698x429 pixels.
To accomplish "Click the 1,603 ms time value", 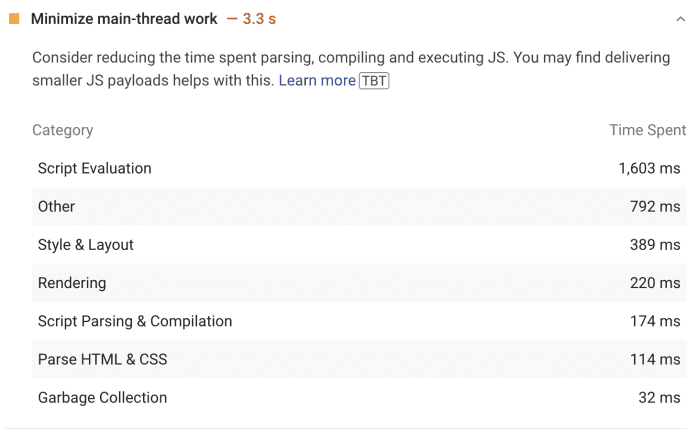I will [x=649, y=168].
